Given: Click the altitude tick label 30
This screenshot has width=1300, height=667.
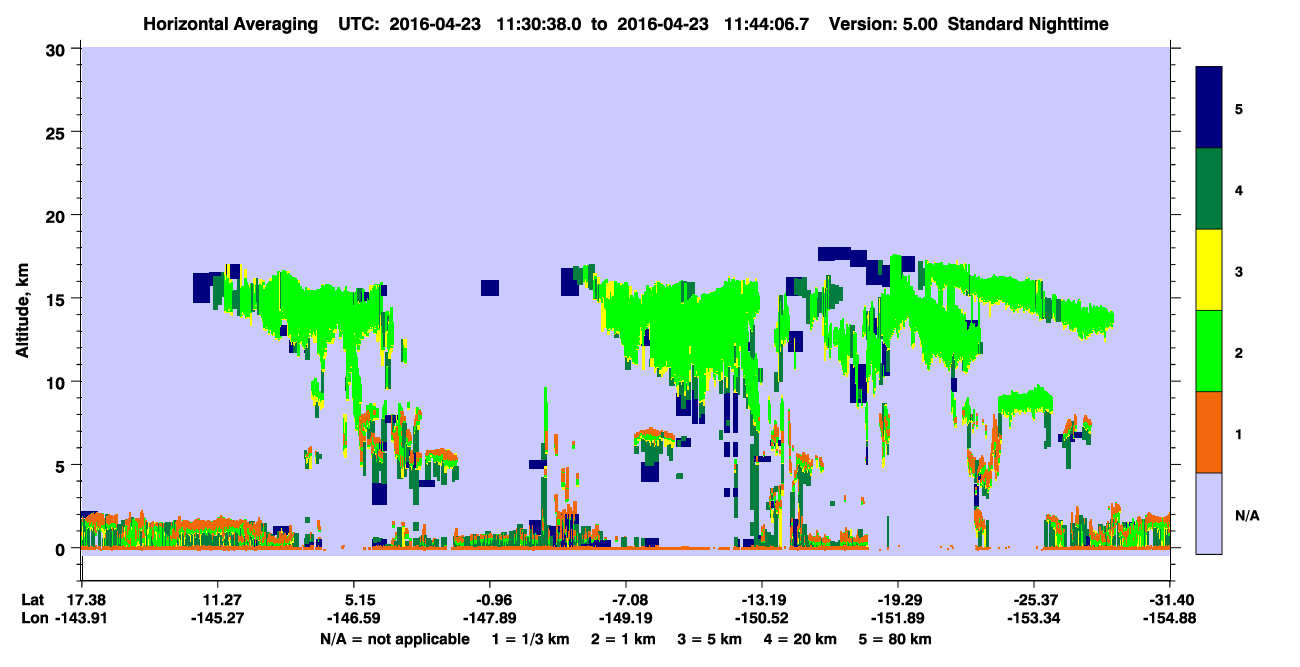Looking at the screenshot, I should pyautogui.click(x=58, y=48).
